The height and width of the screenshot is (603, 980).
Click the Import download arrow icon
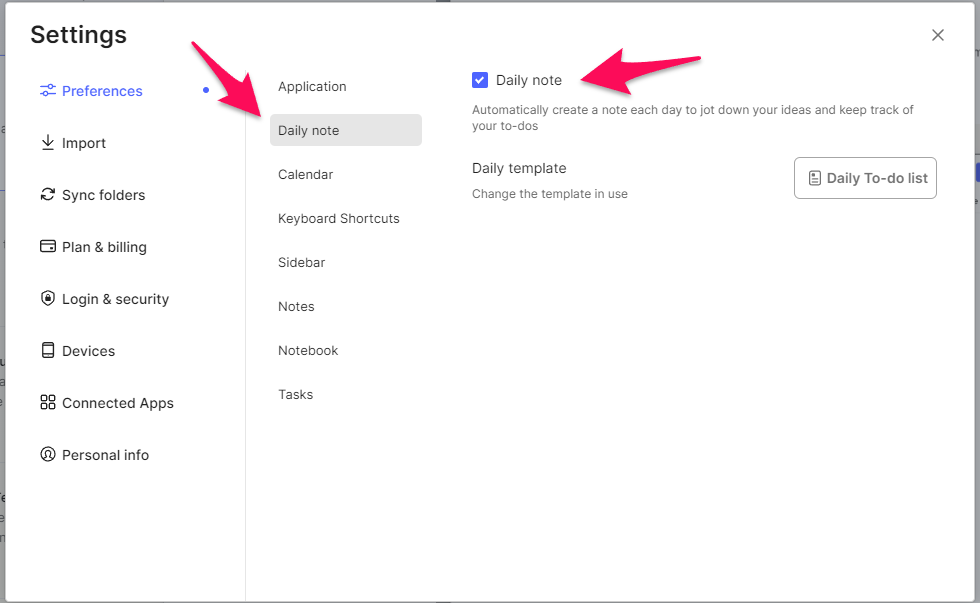point(47,143)
